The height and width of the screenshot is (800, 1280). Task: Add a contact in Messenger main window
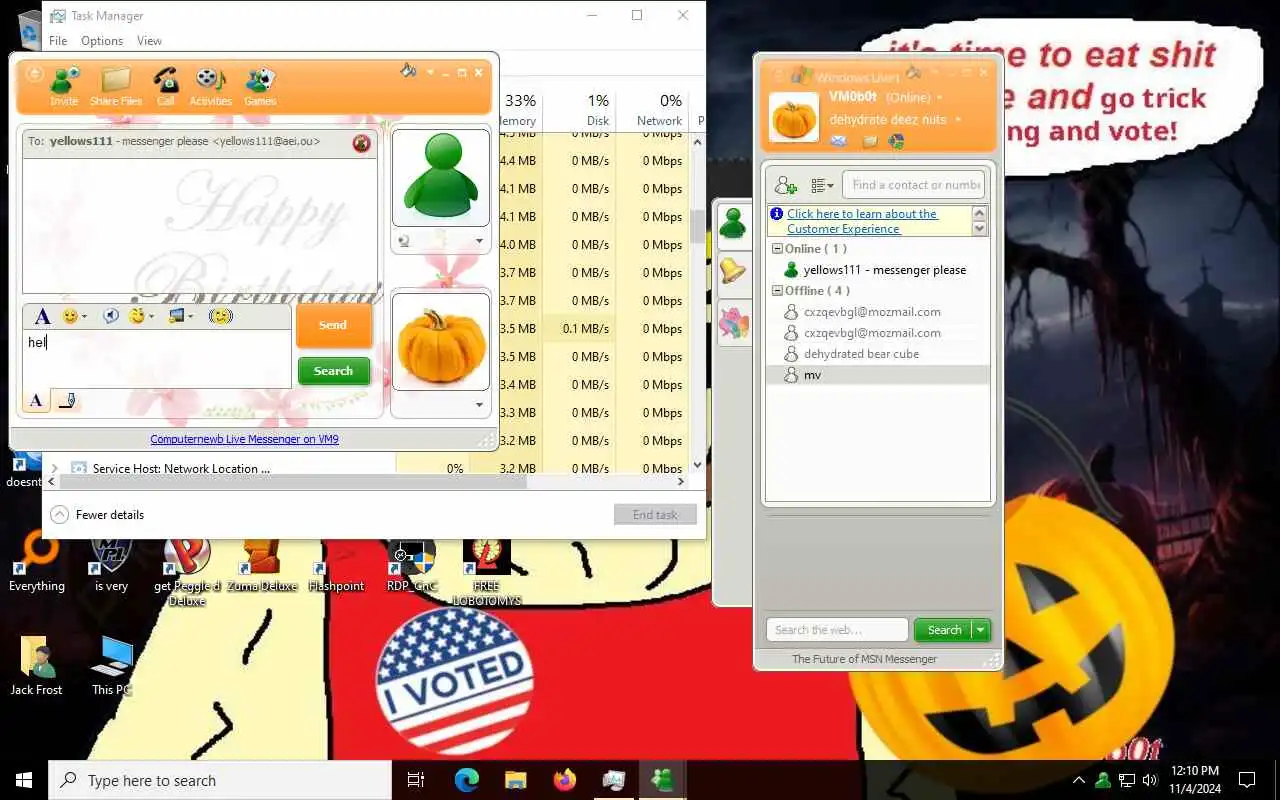click(785, 185)
